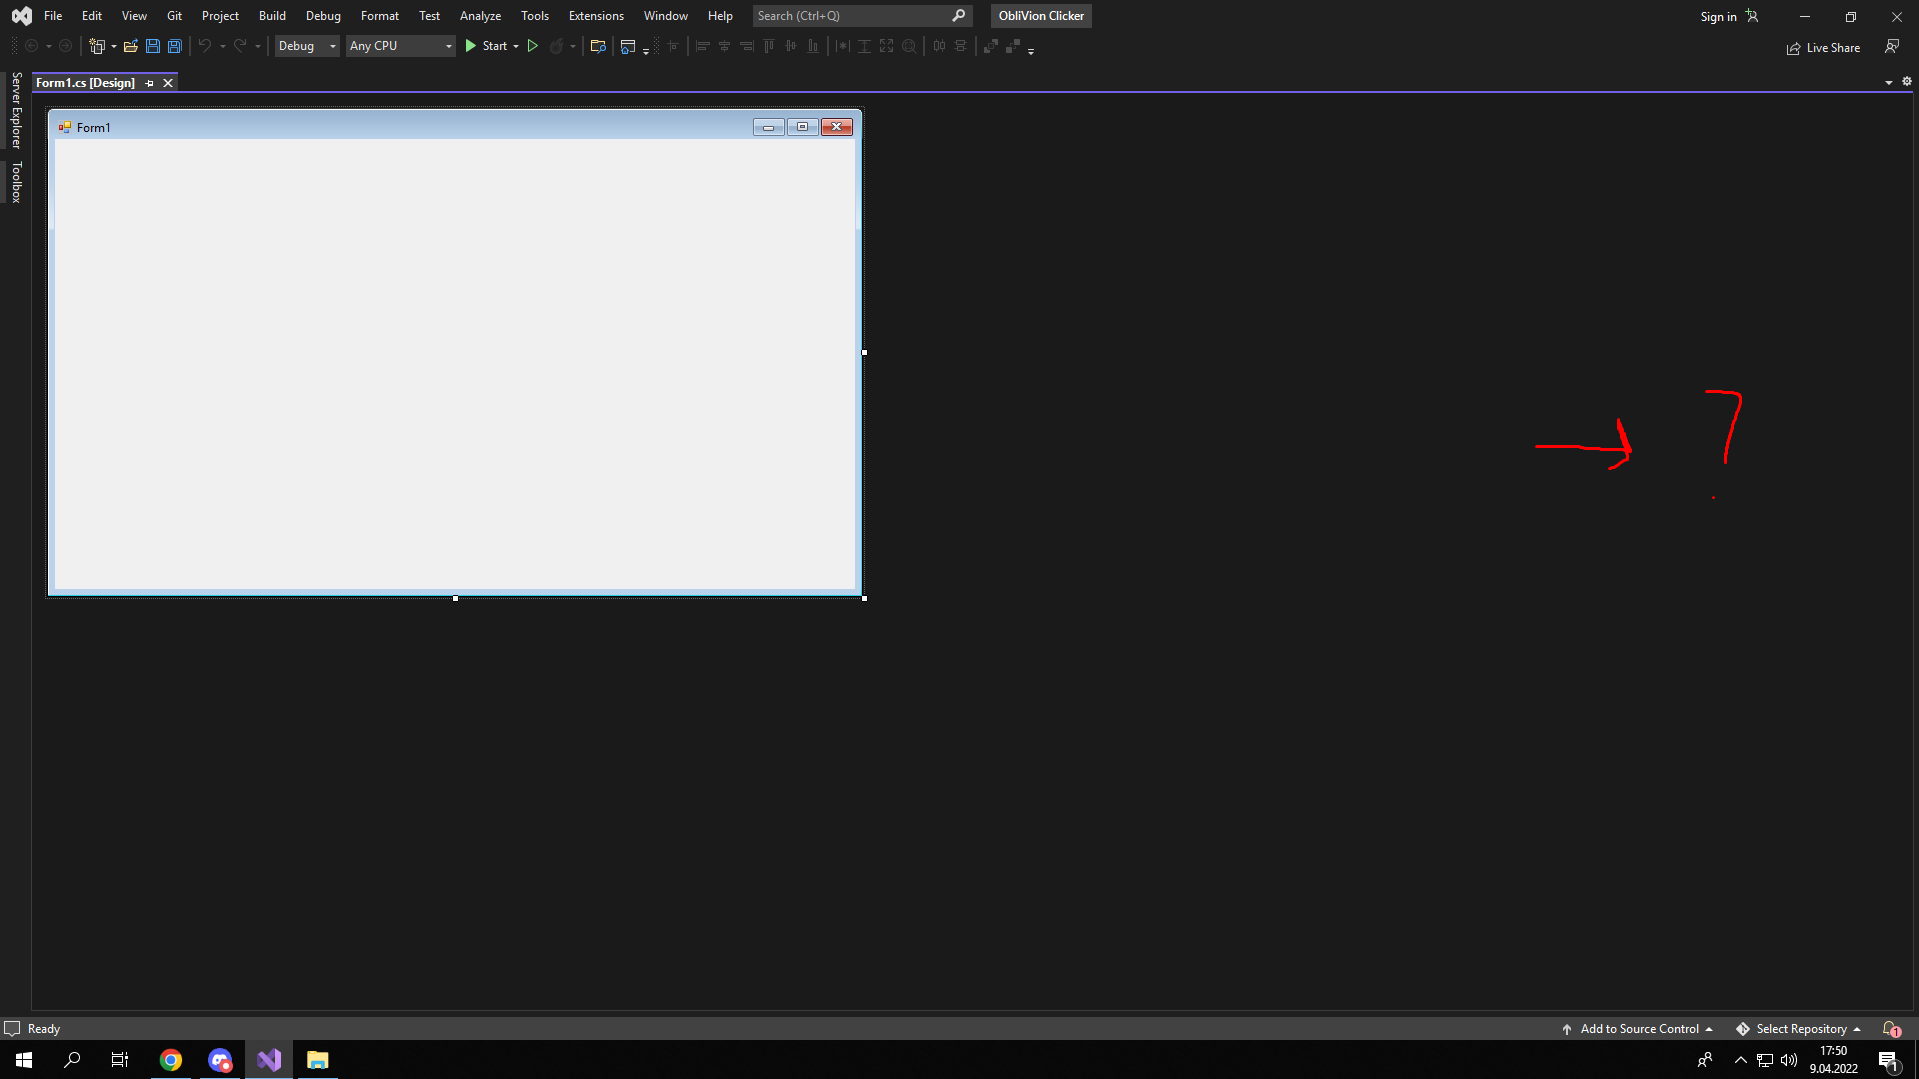
Task: Expand the Any CPU platform dropdown
Action: pyautogui.click(x=448, y=46)
